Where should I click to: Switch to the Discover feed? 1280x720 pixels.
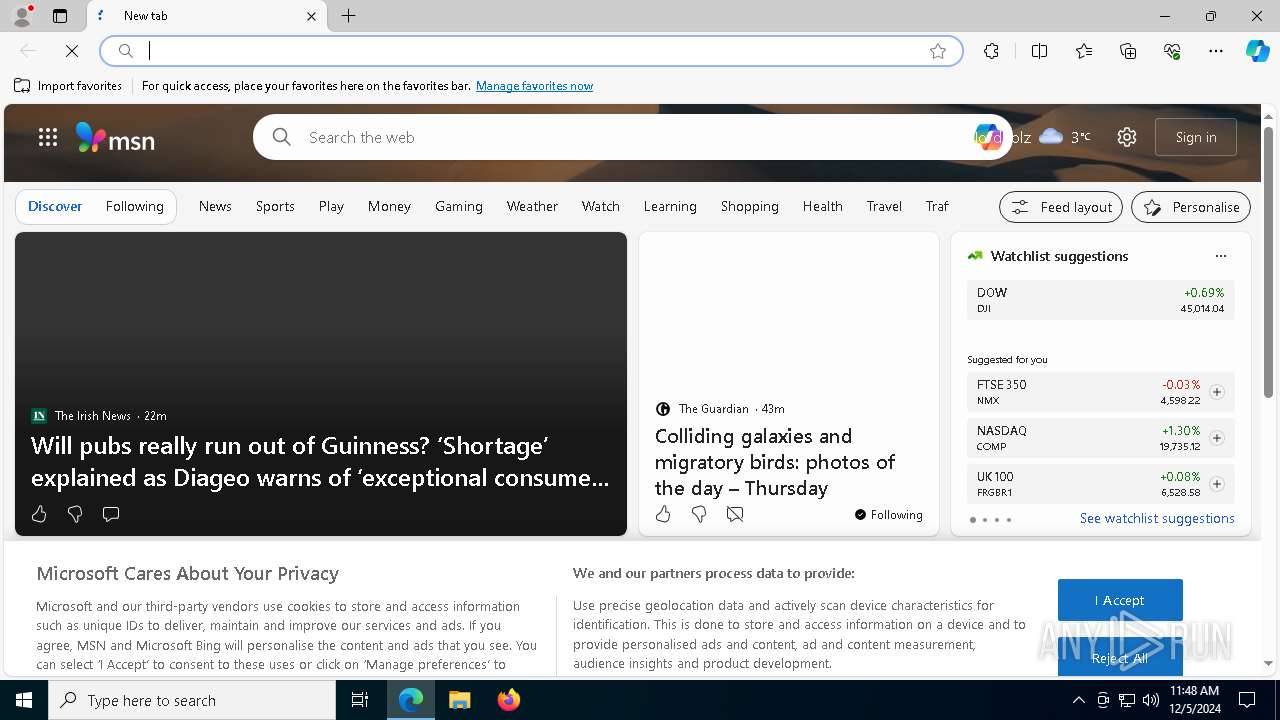55,206
